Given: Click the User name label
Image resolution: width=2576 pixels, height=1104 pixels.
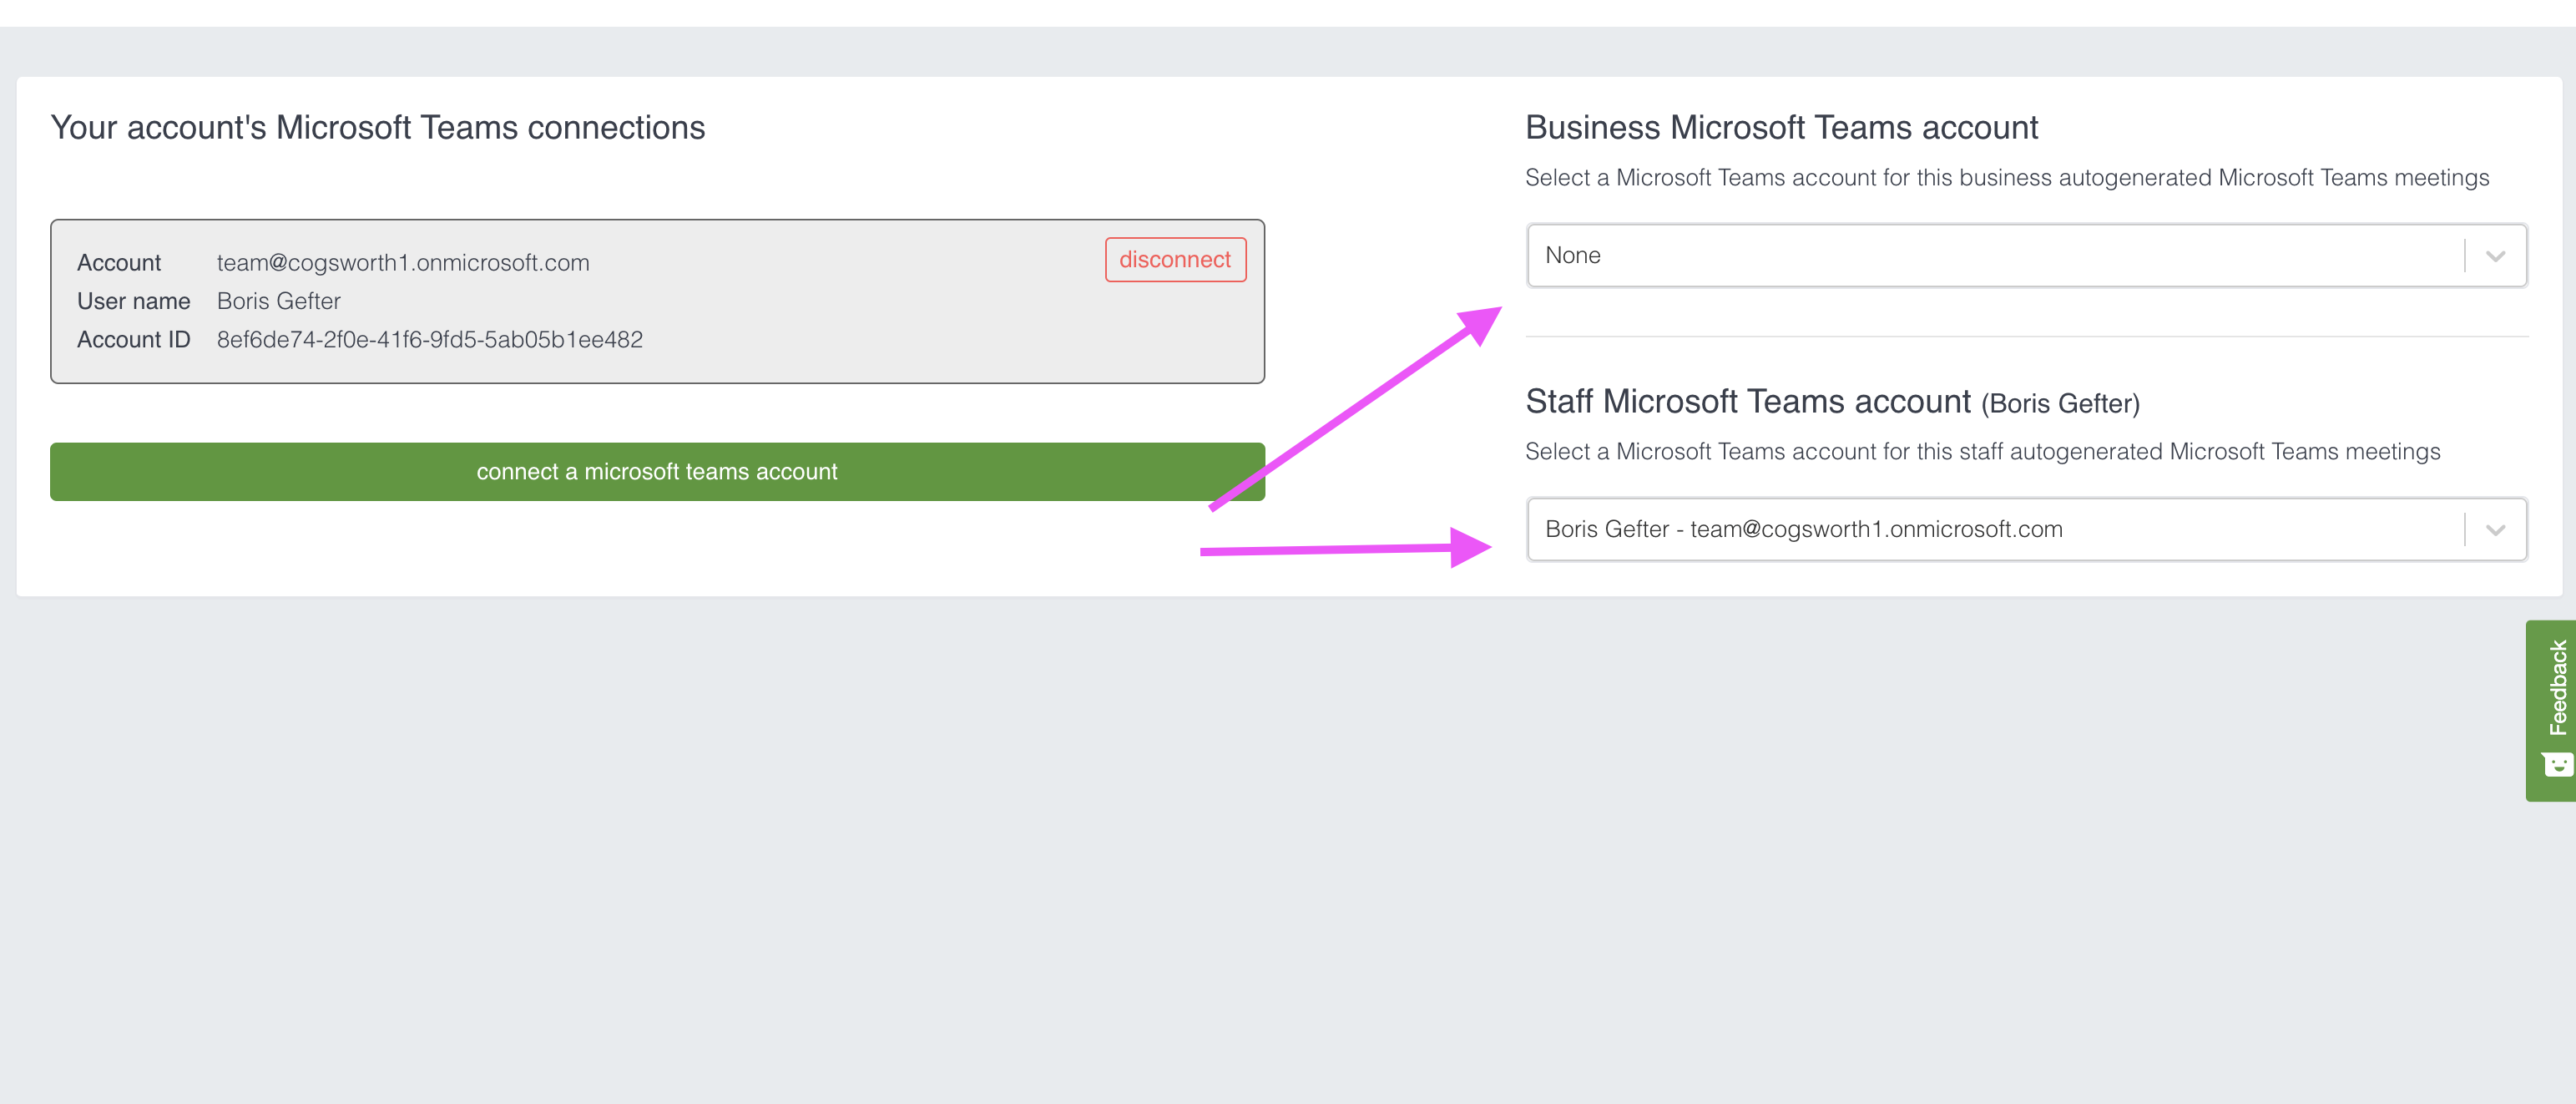Looking at the screenshot, I should [x=134, y=301].
